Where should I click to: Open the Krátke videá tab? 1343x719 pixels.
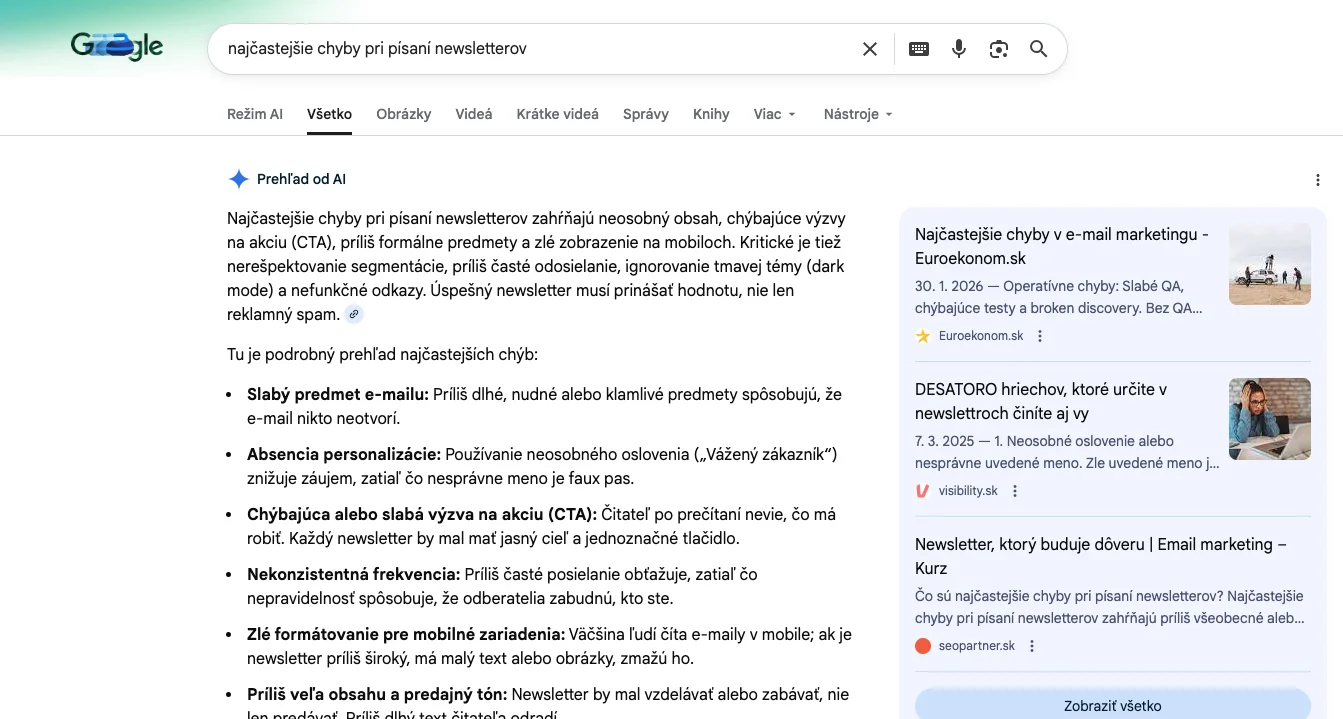point(557,114)
